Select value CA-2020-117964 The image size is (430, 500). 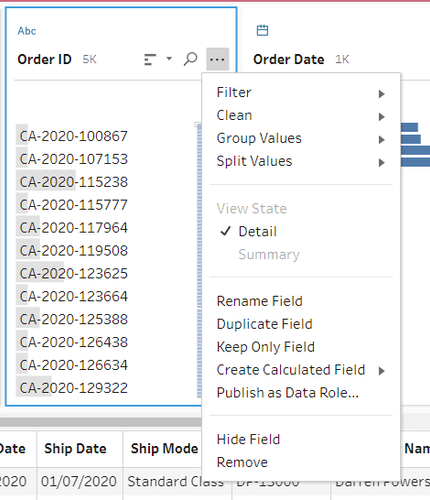73,228
